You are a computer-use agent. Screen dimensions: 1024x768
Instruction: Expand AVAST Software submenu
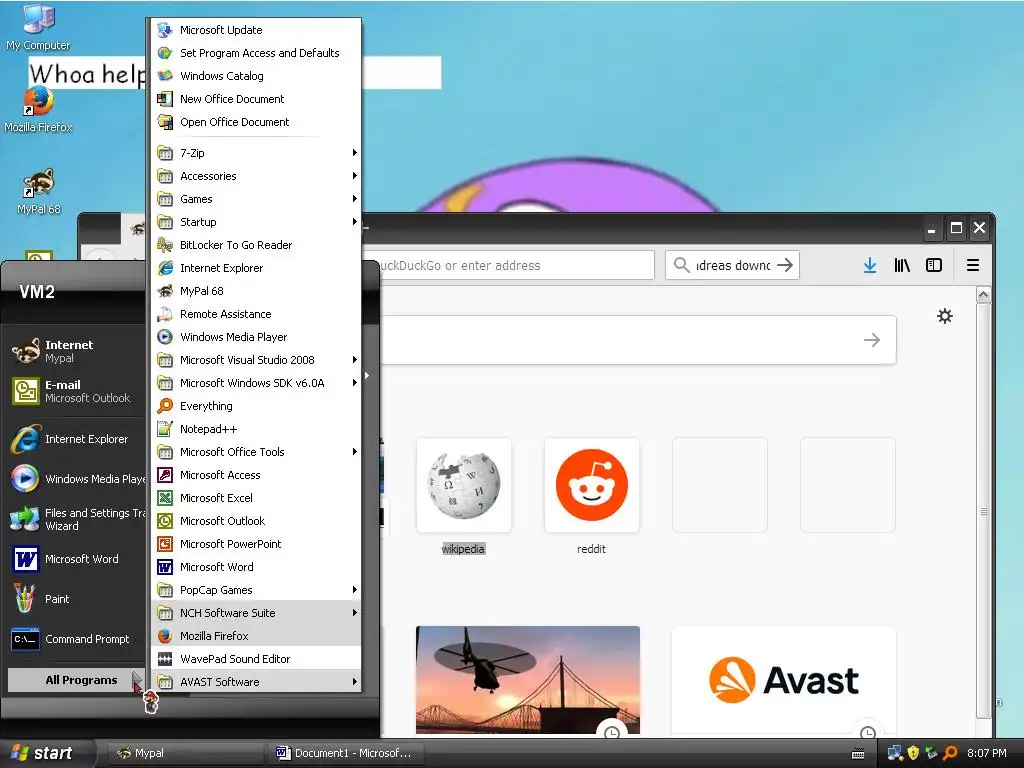[256, 682]
